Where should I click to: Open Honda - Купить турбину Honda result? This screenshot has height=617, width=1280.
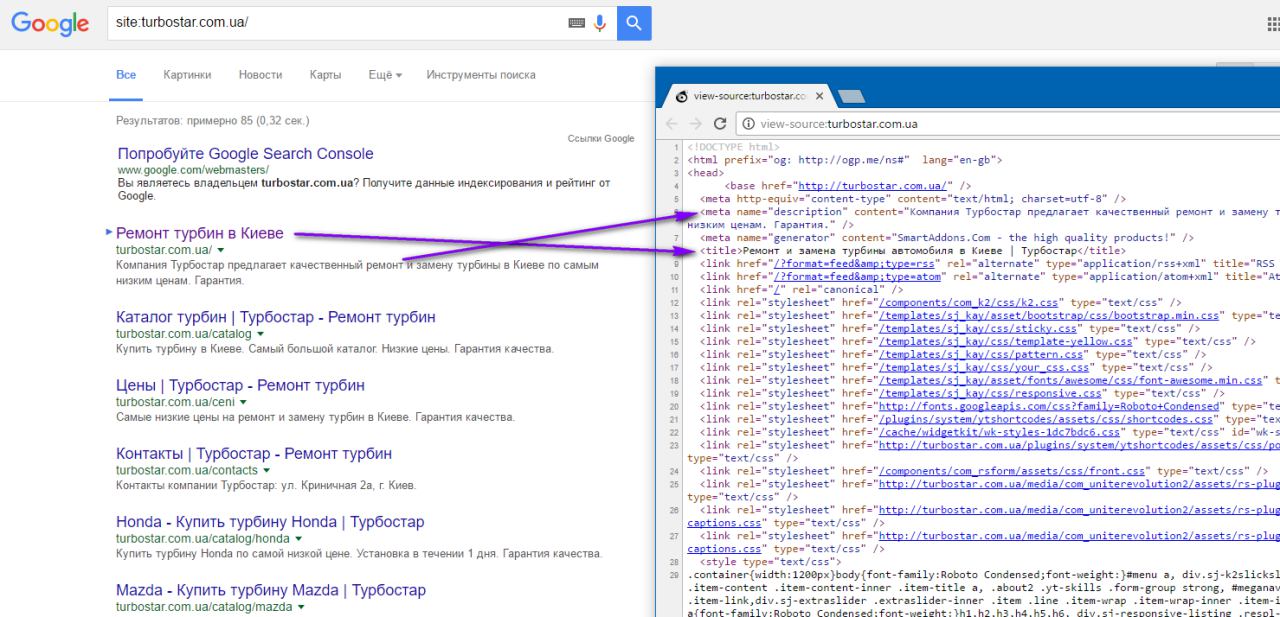pos(270,522)
